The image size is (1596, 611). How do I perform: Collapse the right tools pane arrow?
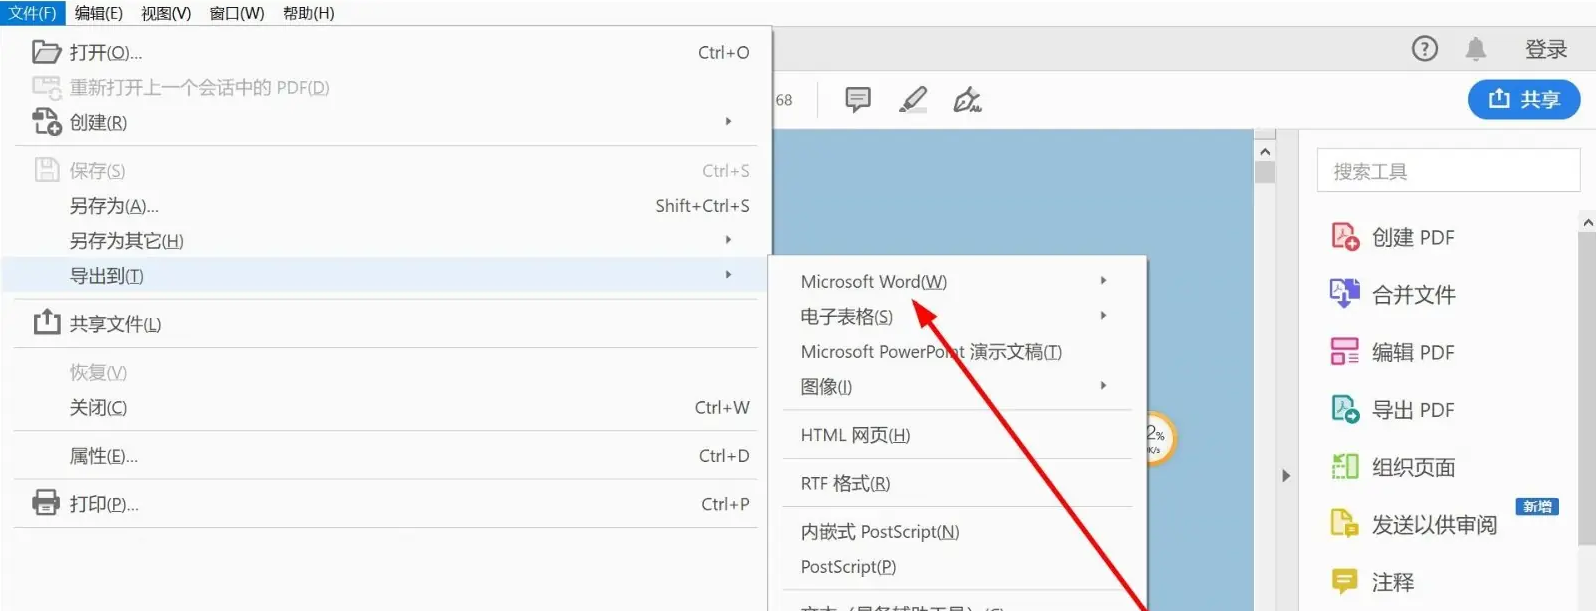(x=1286, y=476)
